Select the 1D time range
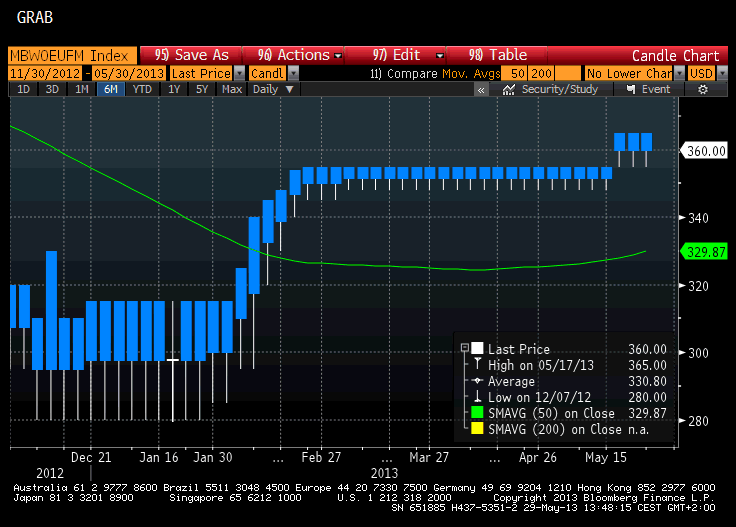736x527 pixels. pyautogui.click(x=23, y=89)
